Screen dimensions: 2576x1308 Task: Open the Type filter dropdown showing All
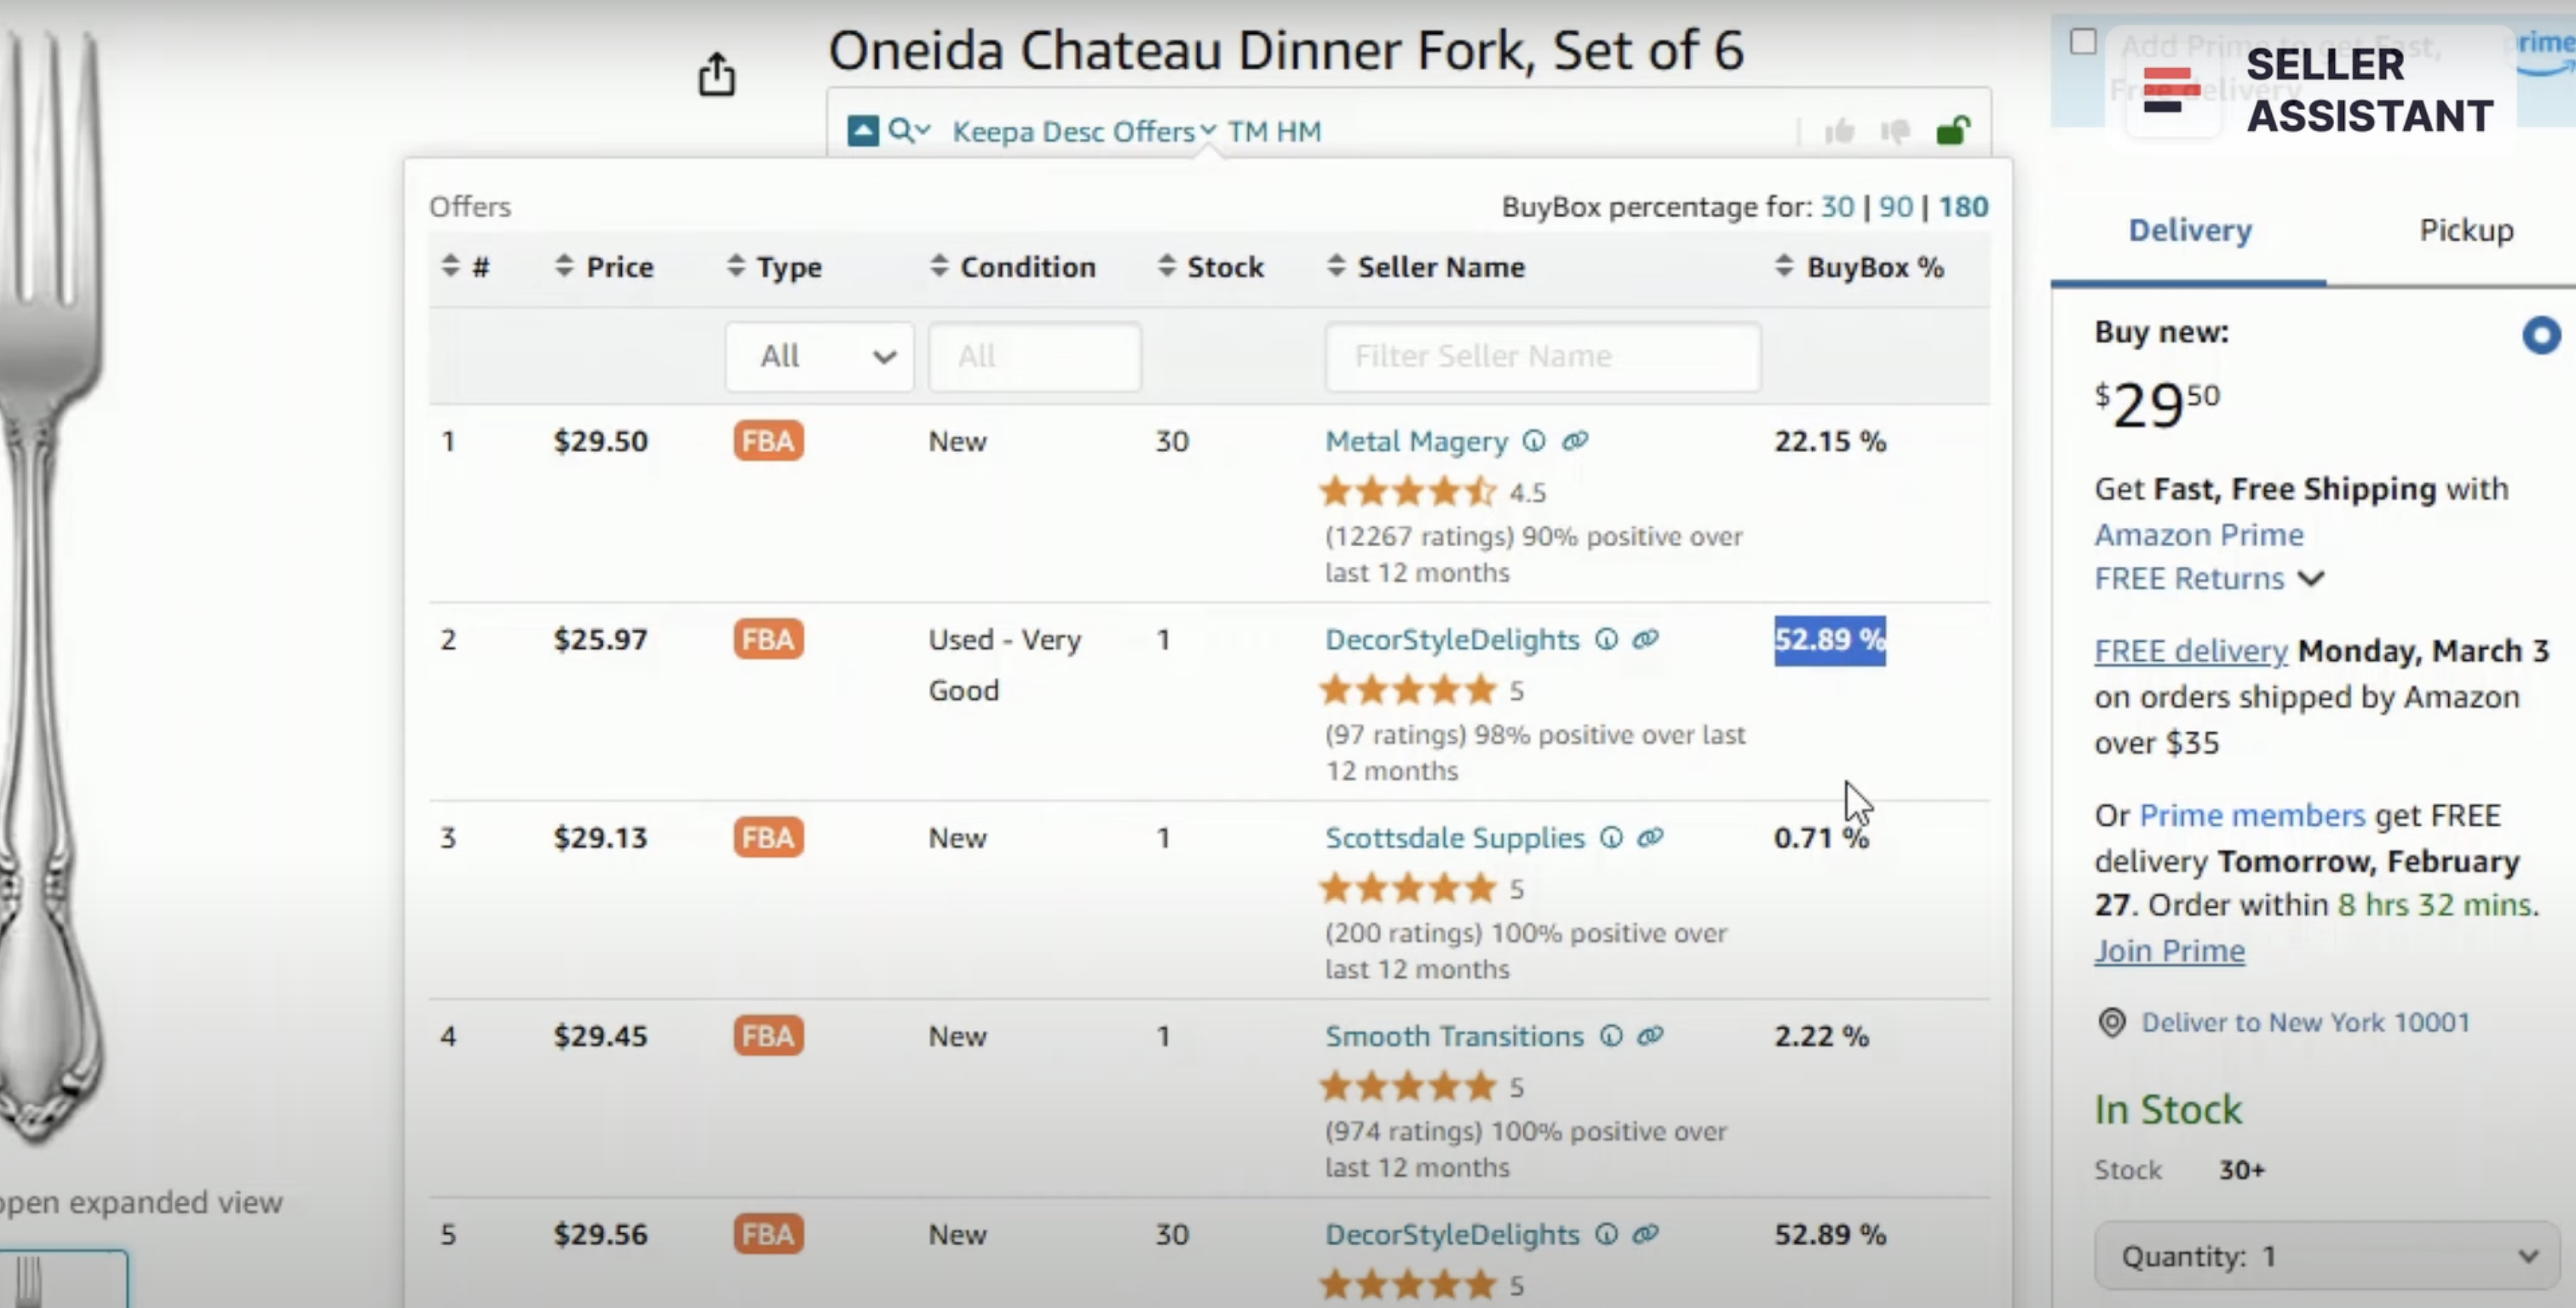820,357
